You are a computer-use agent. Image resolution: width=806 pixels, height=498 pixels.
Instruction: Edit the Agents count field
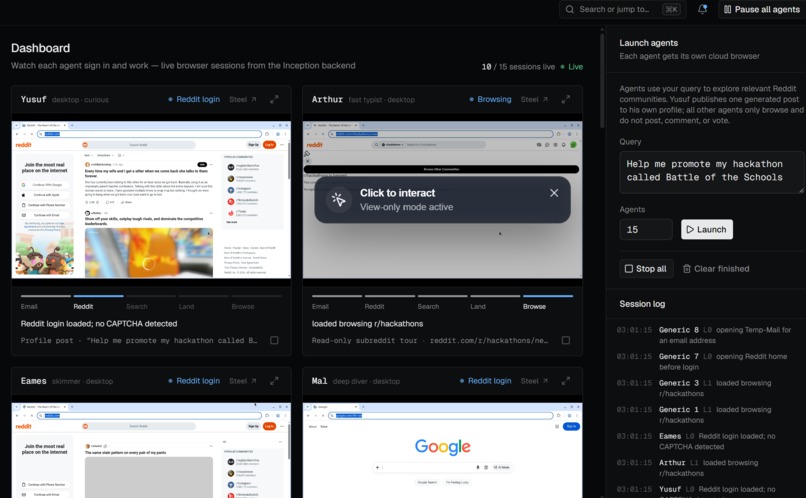(646, 229)
